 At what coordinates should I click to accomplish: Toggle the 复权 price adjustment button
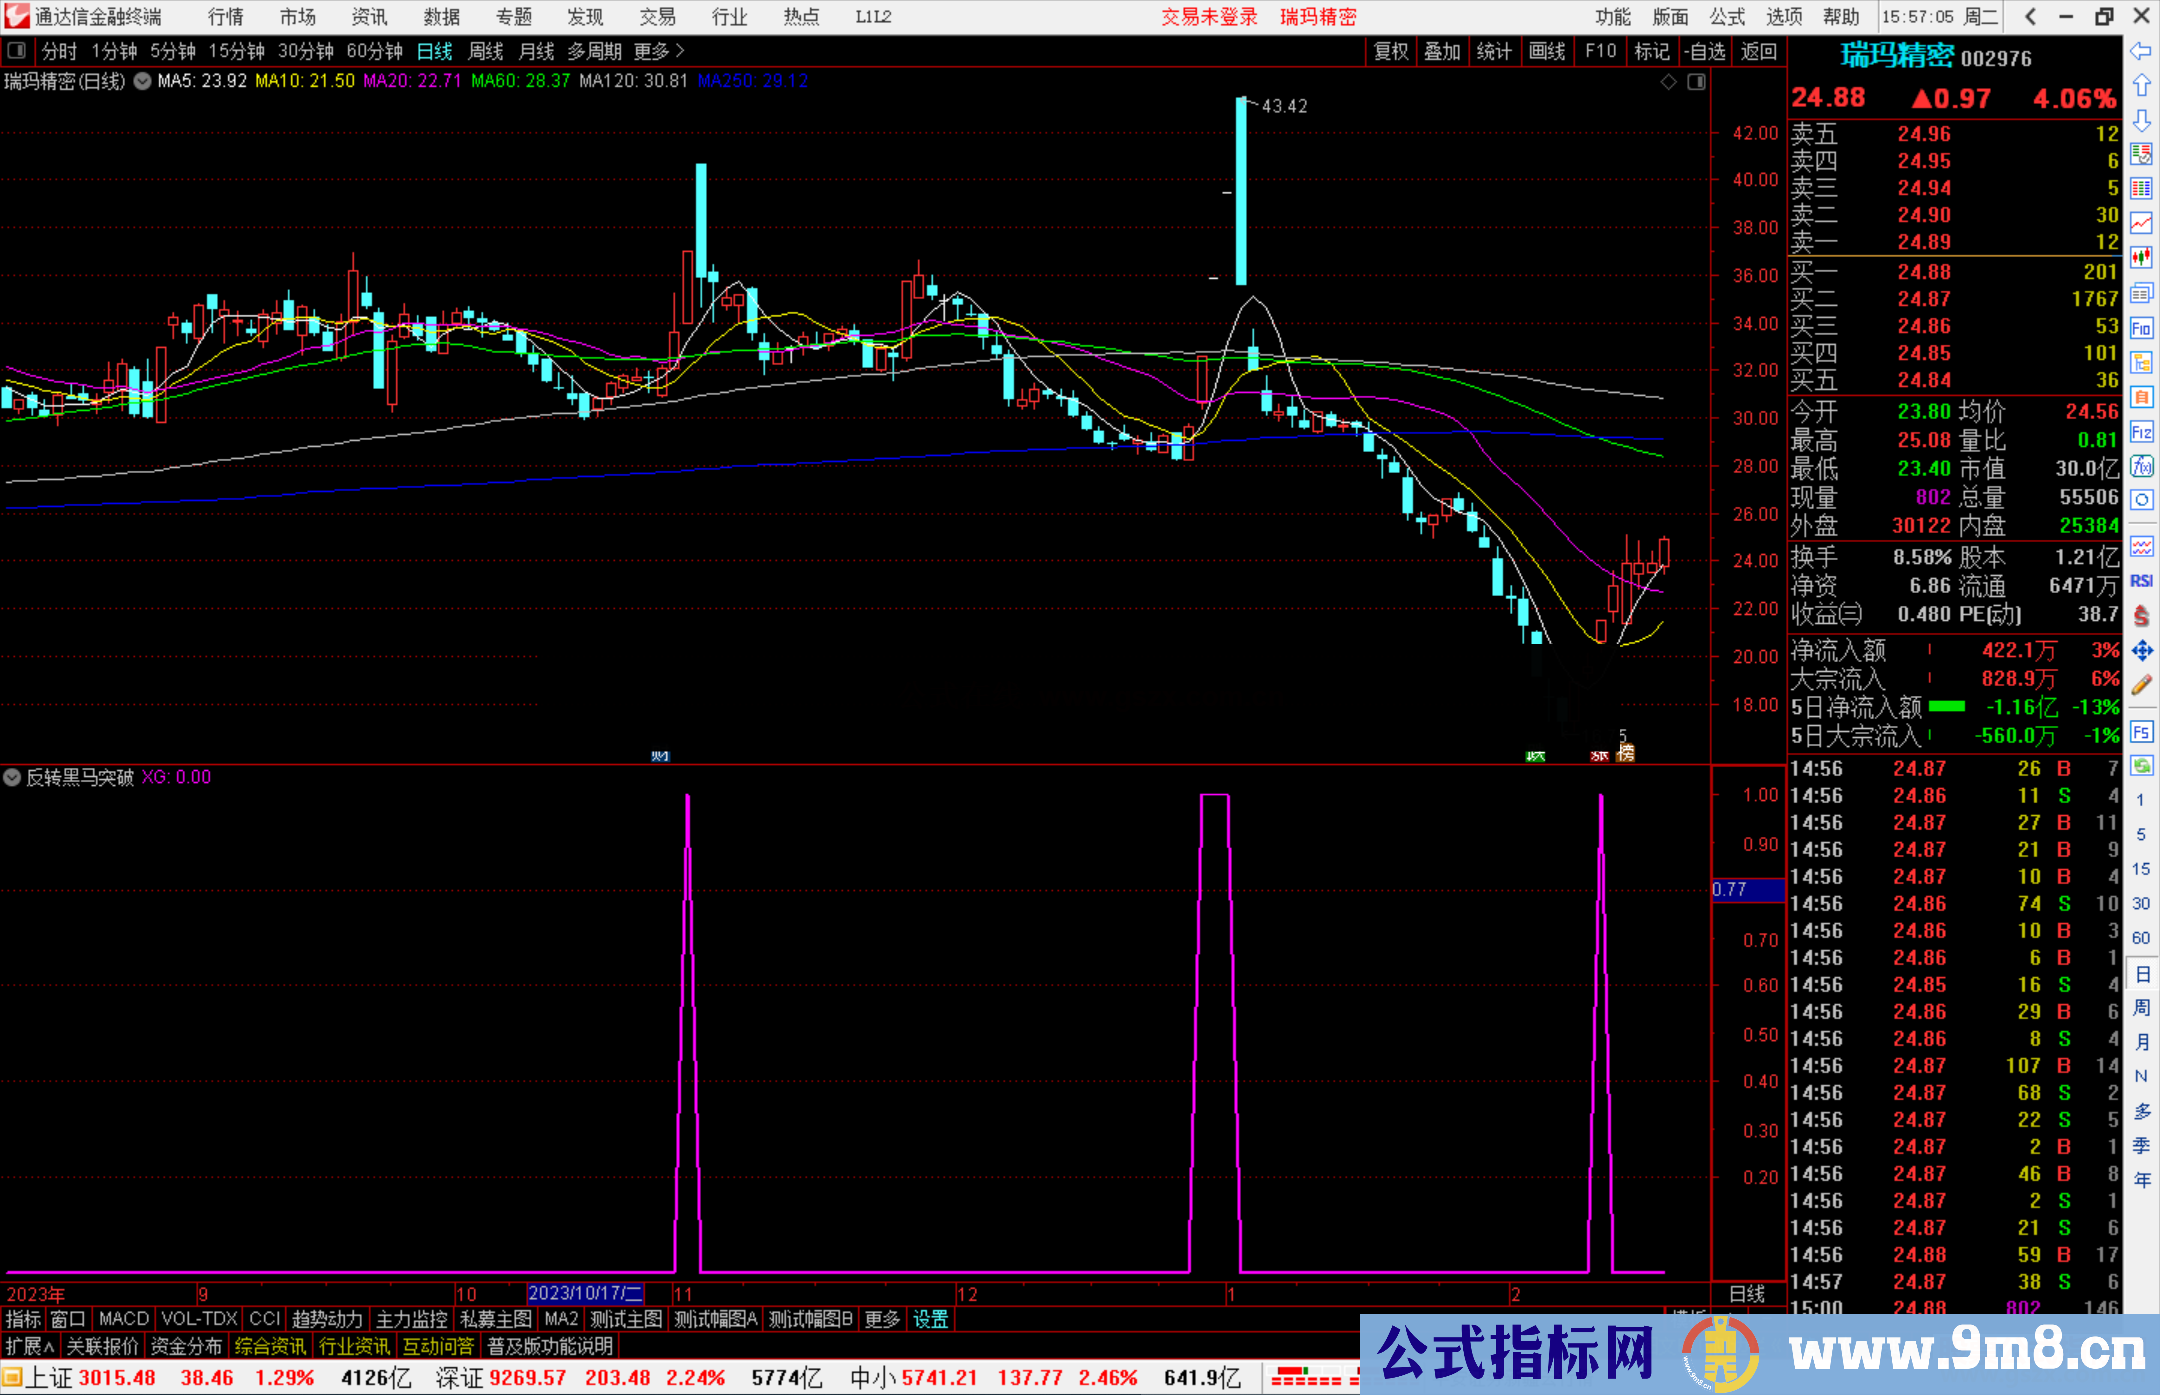click(x=1390, y=51)
